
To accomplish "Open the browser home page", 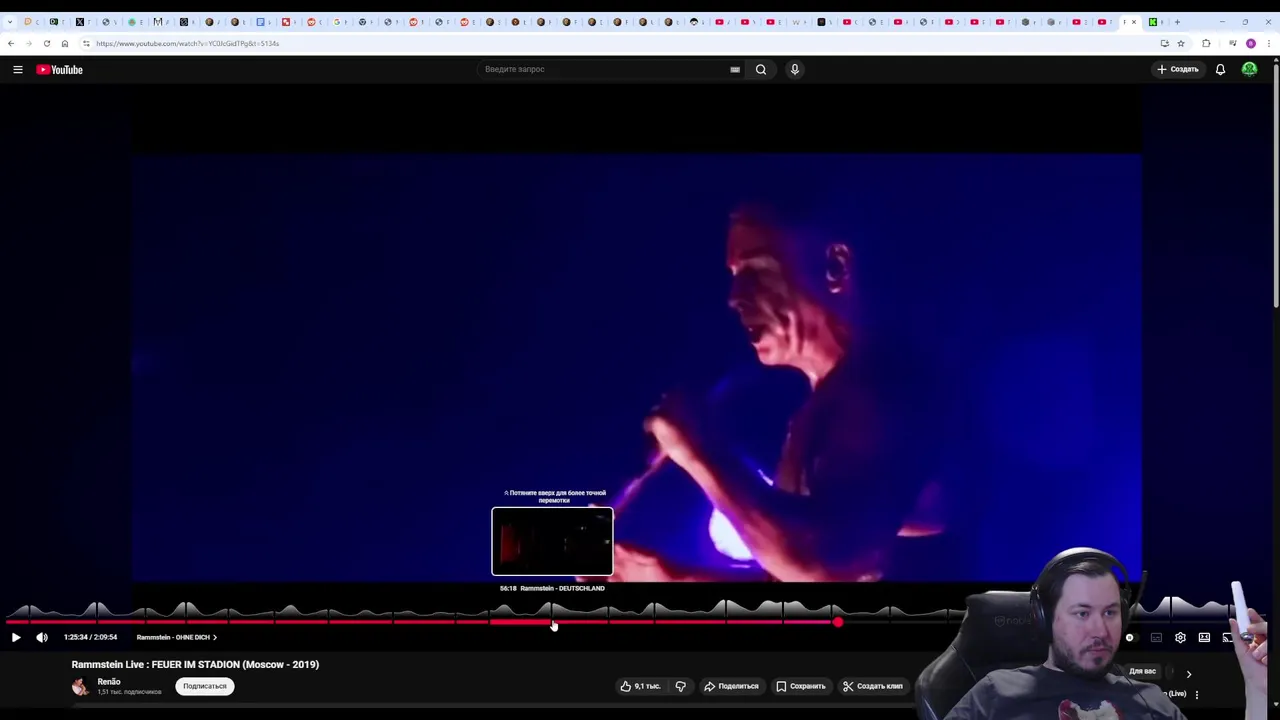I will coord(65,43).
